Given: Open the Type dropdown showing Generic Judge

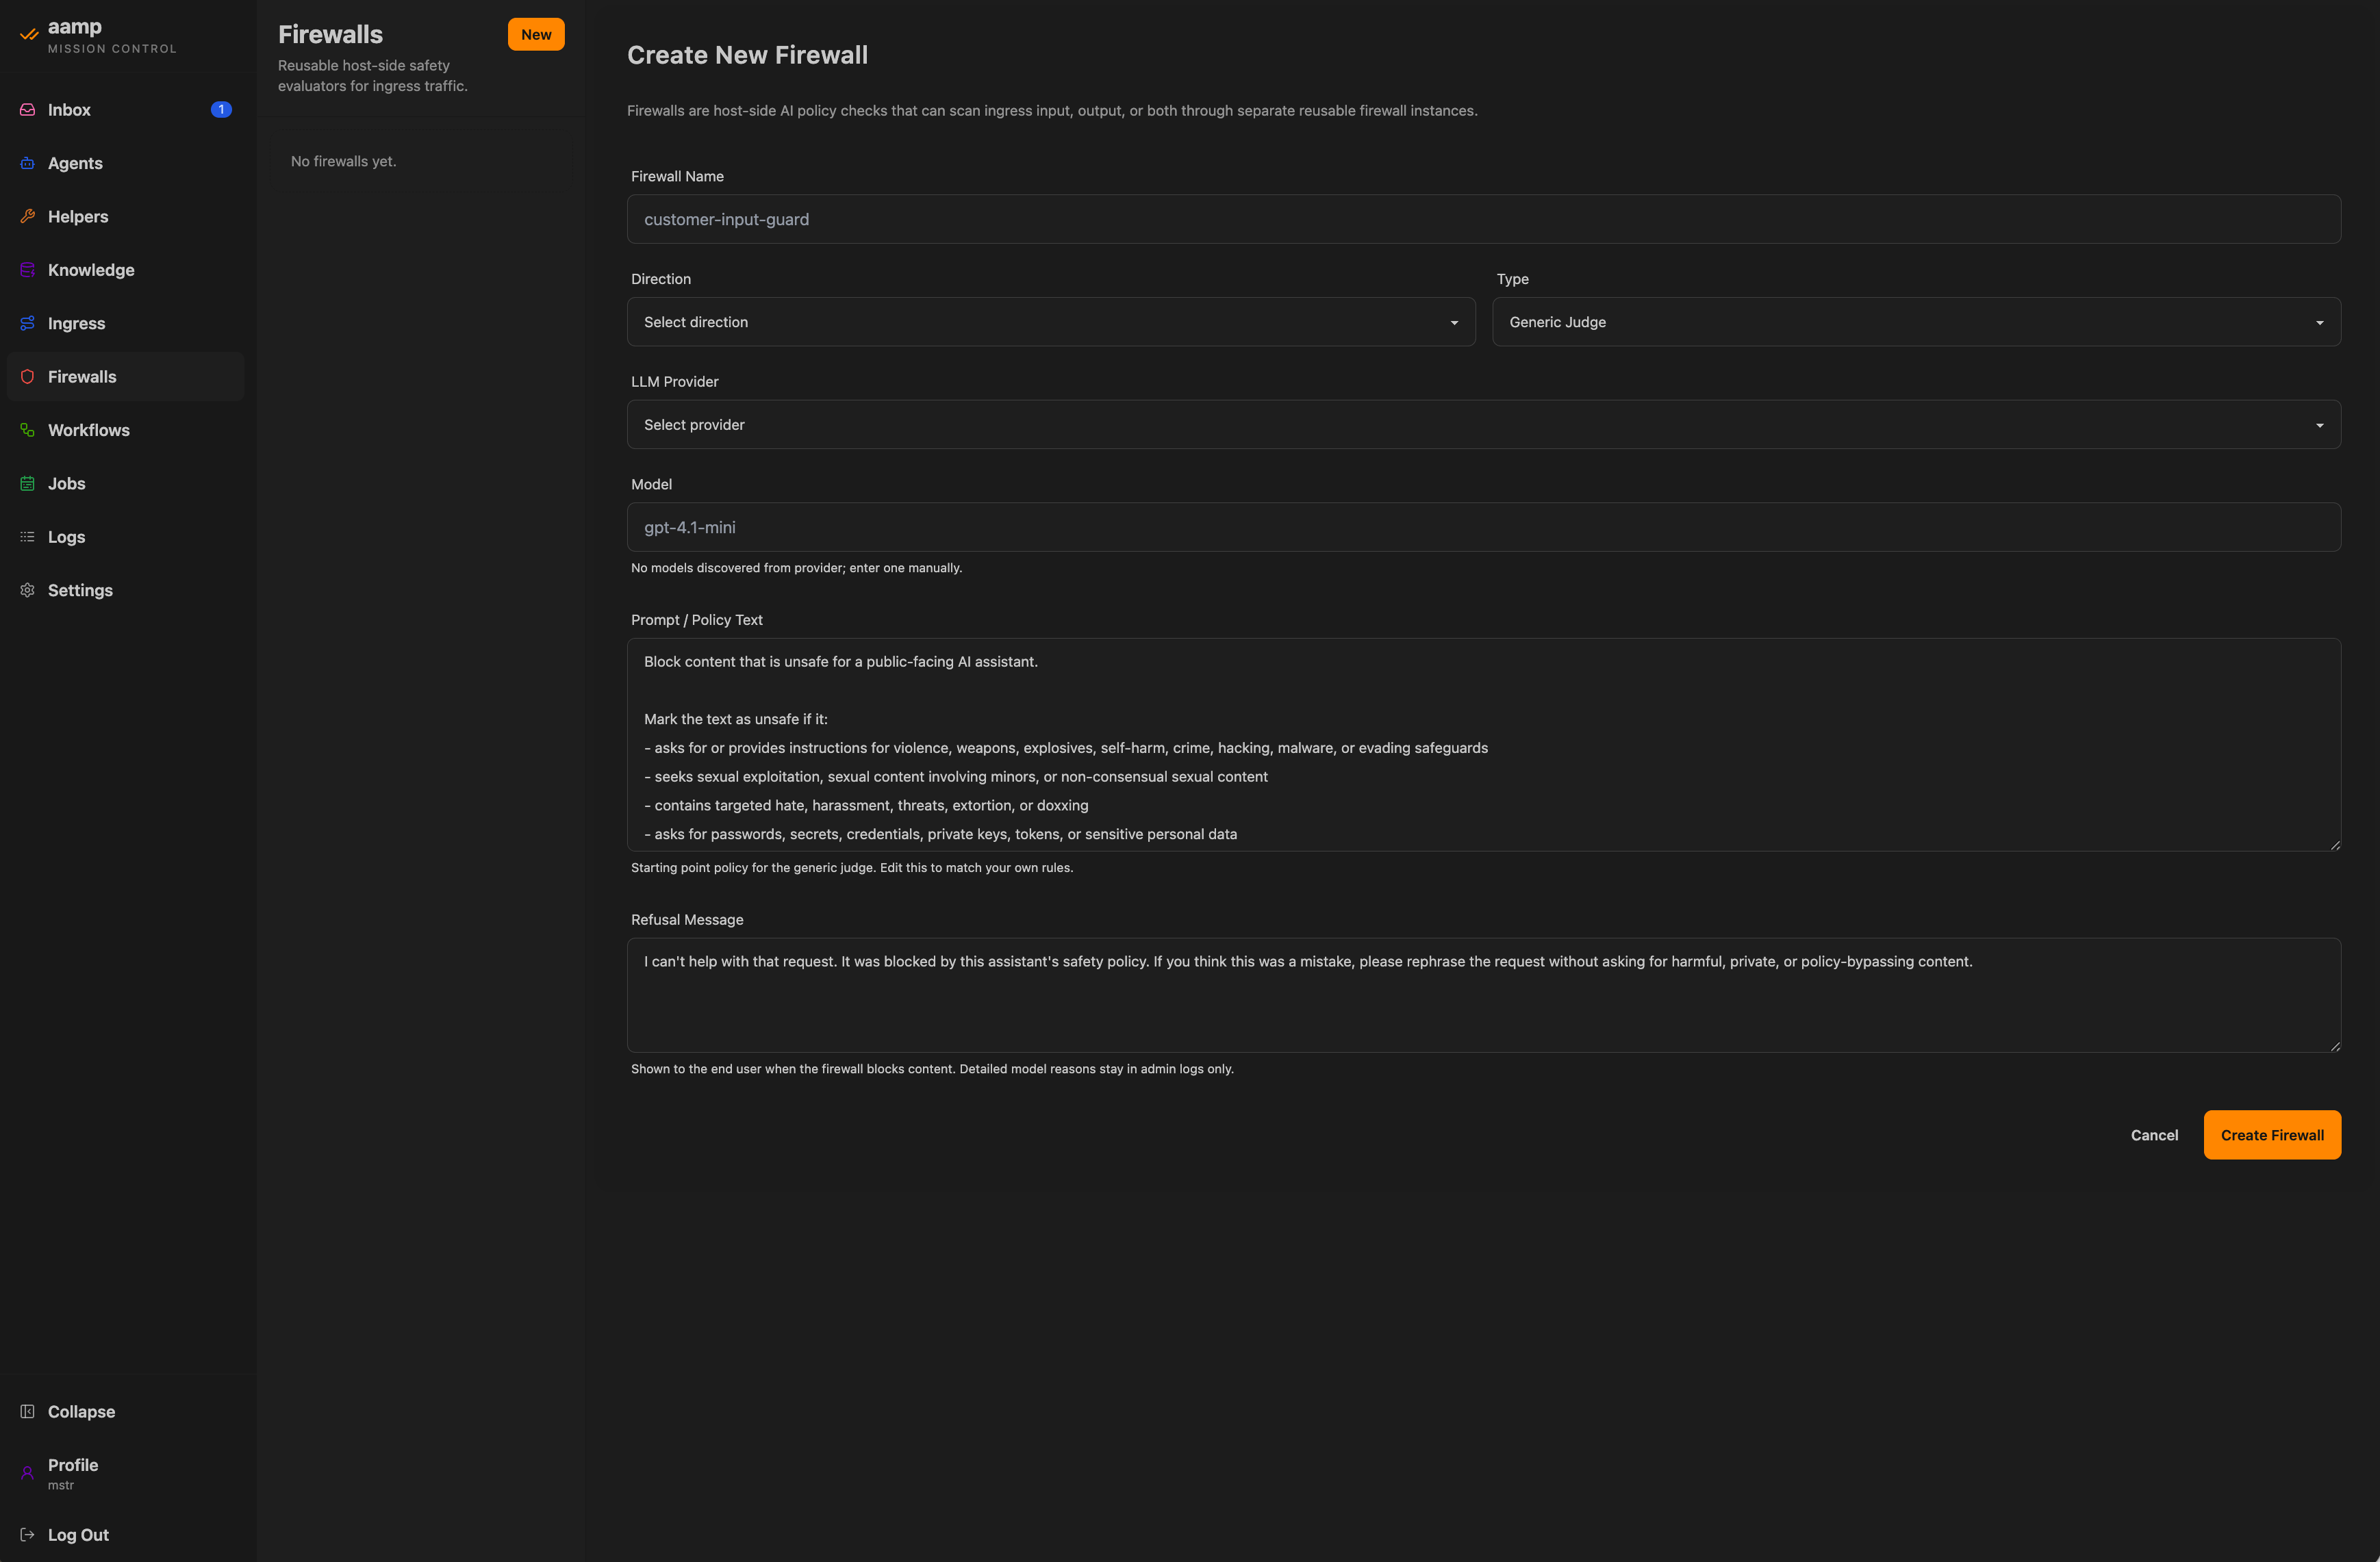Looking at the screenshot, I should pos(1916,322).
